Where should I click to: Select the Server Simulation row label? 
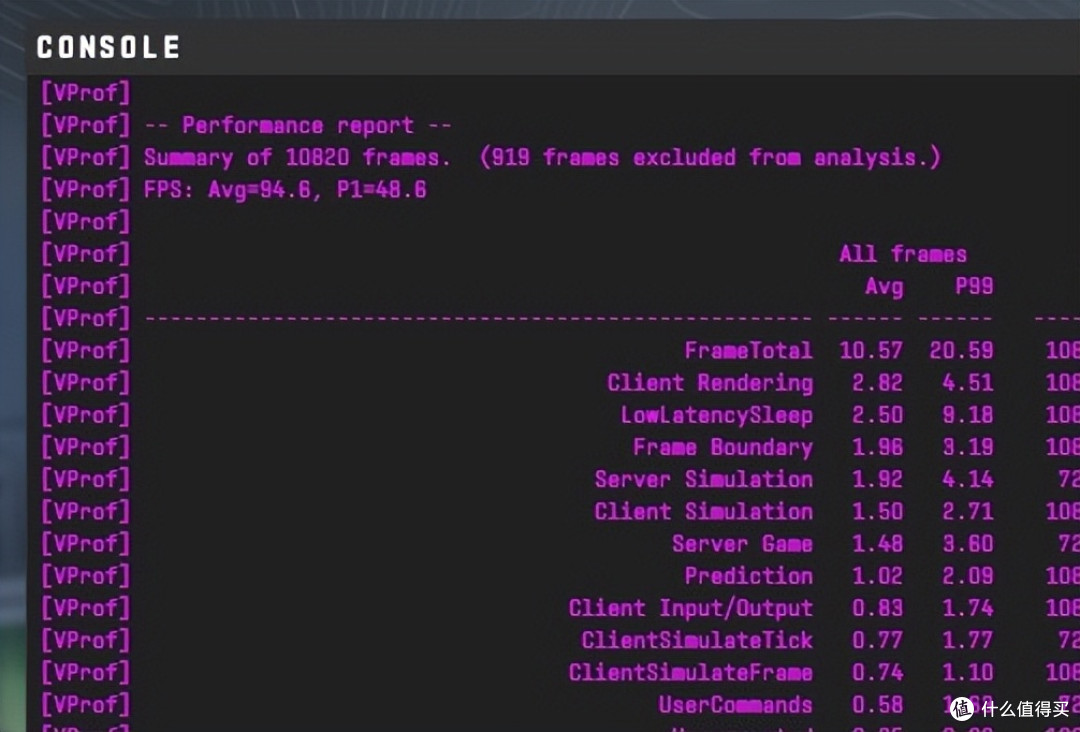coord(703,479)
